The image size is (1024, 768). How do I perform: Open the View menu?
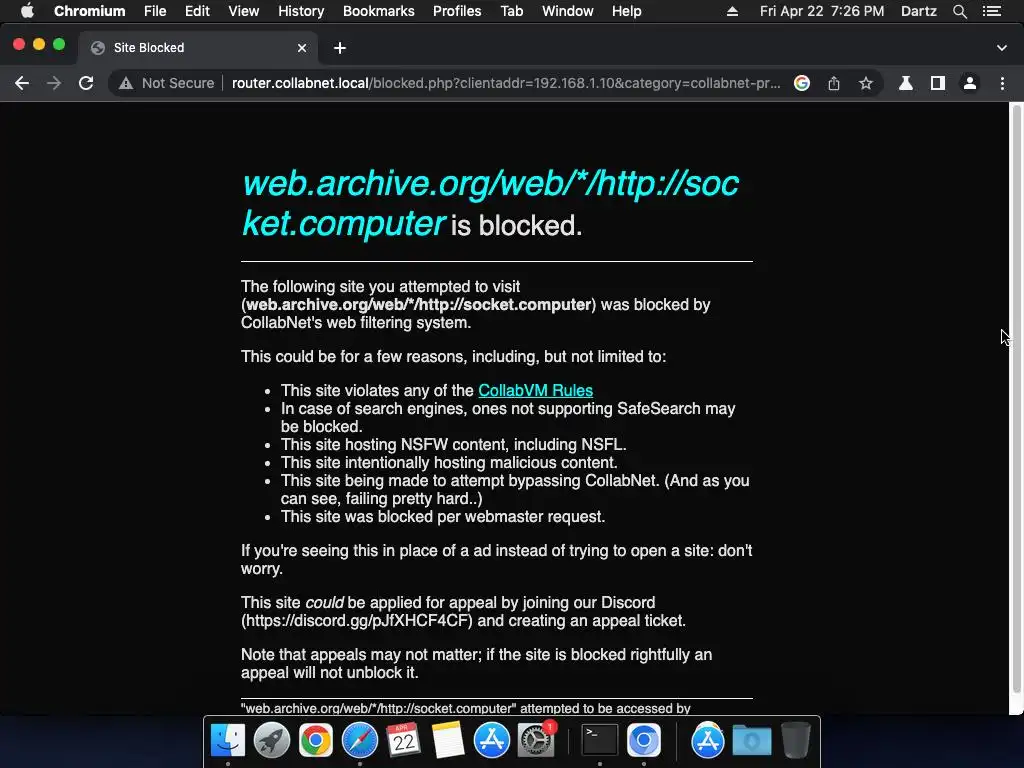point(244,11)
